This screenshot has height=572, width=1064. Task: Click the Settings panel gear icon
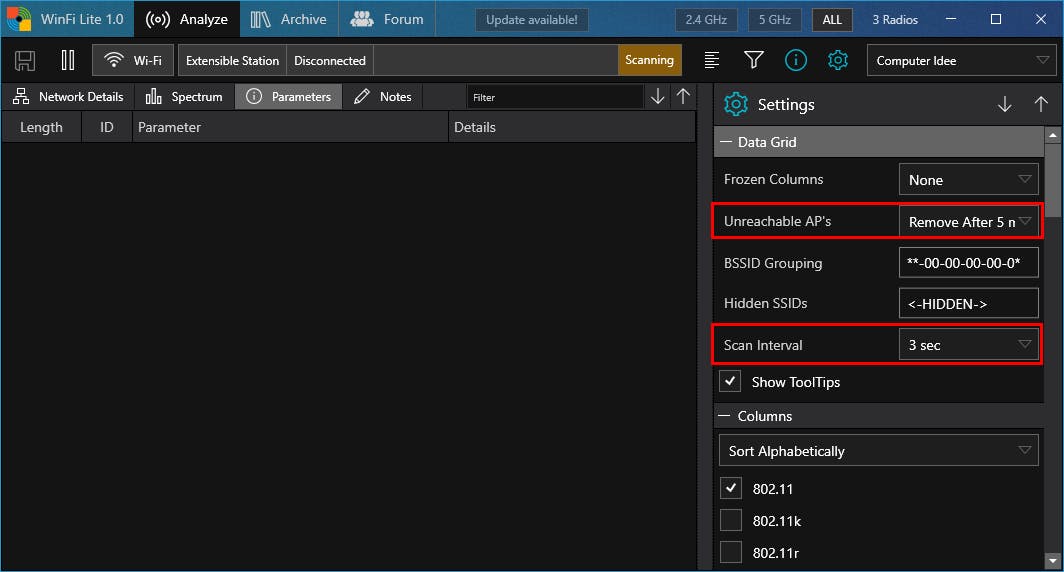[x=736, y=104]
